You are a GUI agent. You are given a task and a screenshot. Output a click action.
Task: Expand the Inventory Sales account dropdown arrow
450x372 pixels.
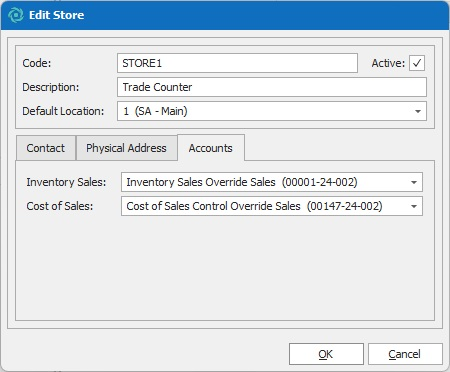point(414,182)
